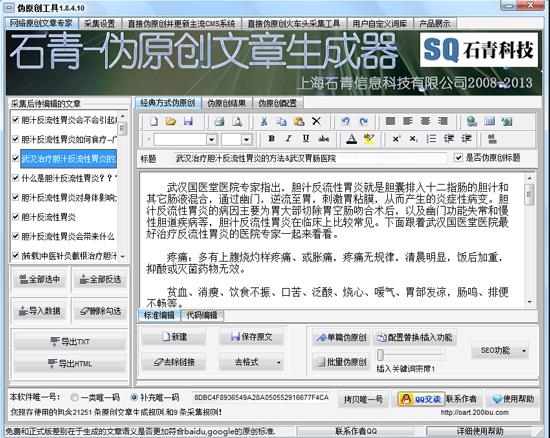Uncheck article 胆汁反流性胃炎会带来什么
The width and height of the screenshot is (550, 438).
(x=15, y=236)
